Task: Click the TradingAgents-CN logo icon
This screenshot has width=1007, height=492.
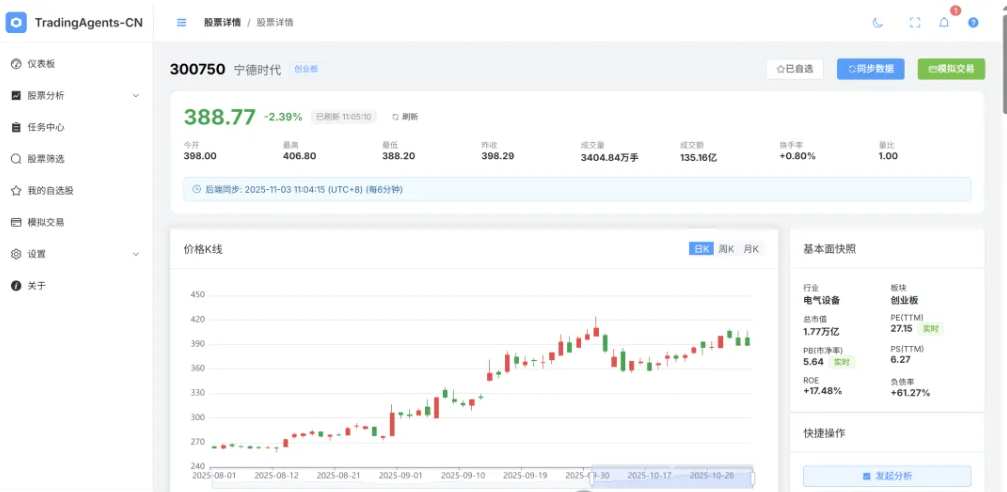Action: point(16,22)
